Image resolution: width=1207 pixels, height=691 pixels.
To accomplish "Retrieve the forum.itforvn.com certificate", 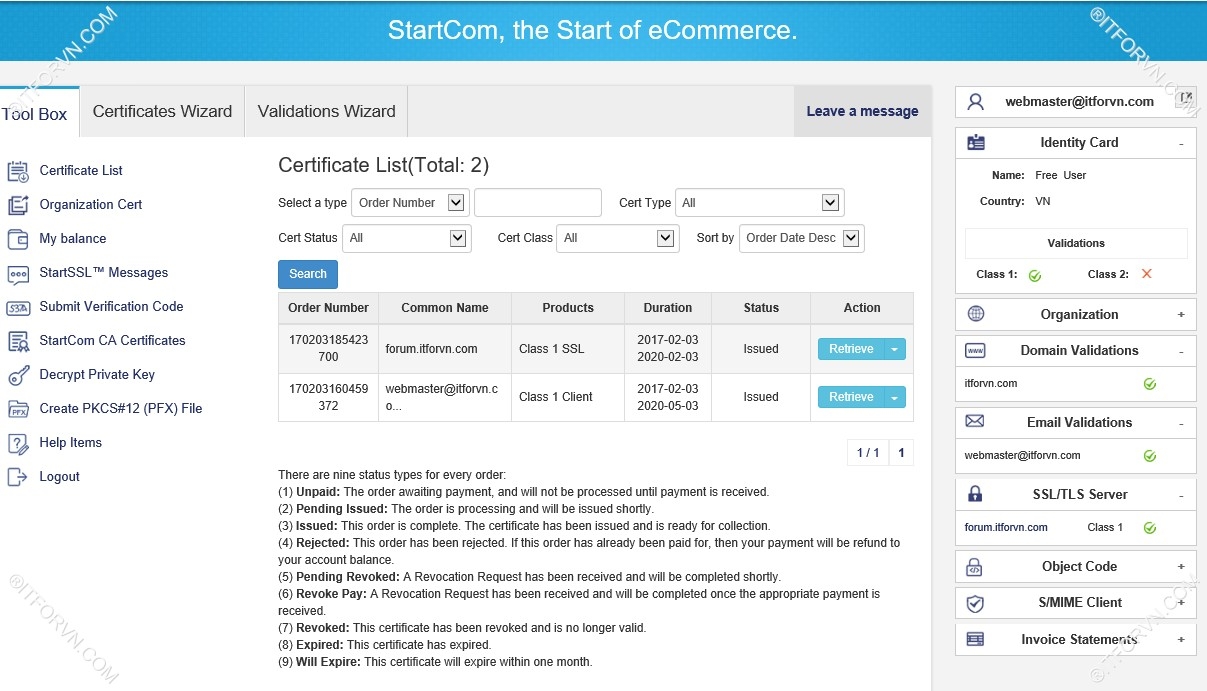I will 851,349.
